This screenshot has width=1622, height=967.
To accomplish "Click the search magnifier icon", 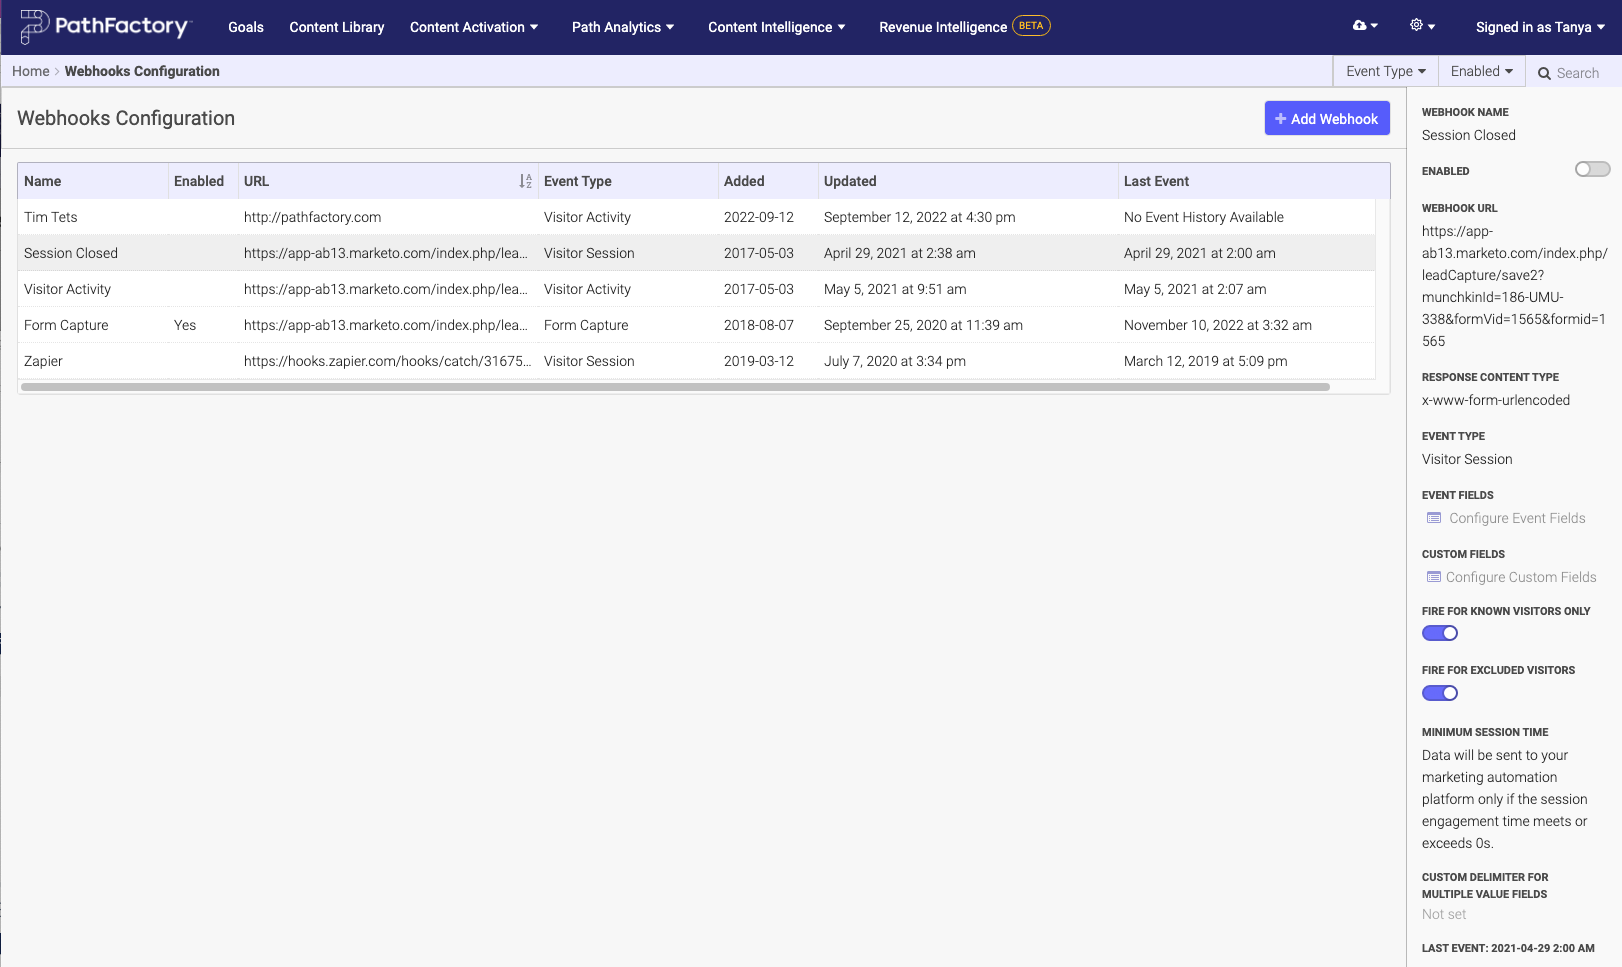I will pos(1544,73).
